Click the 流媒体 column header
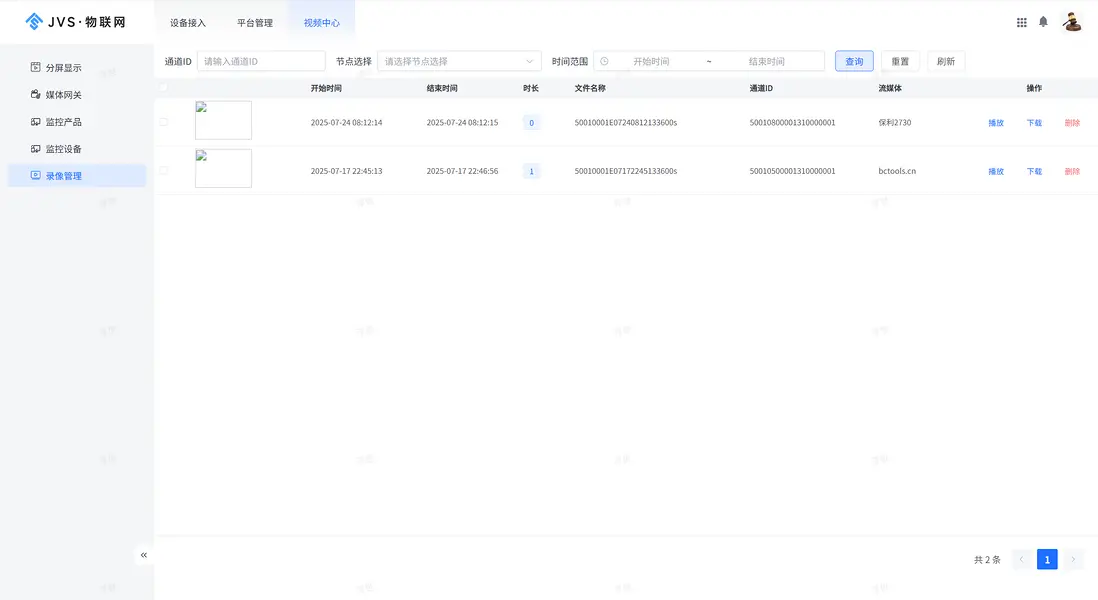 [890, 88]
